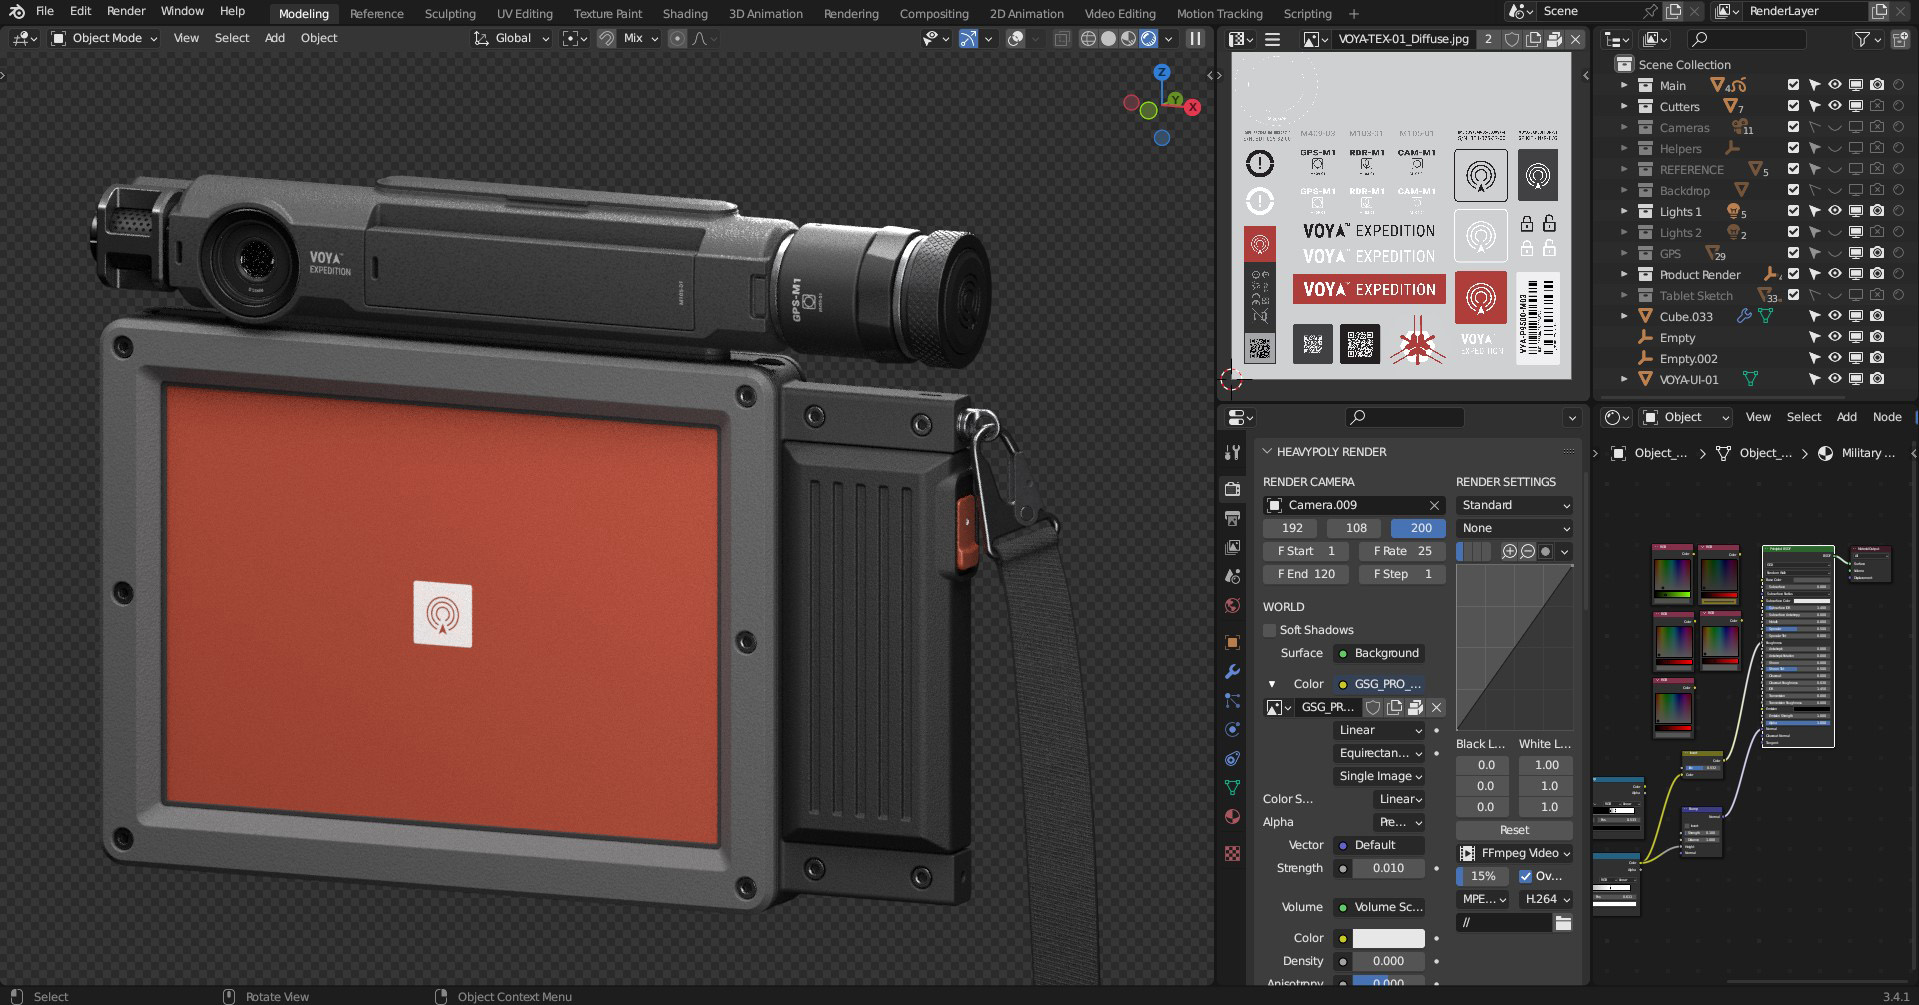The image size is (1919, 1005).
Task: Click the outliner search field
Action: pos(1746,39)
